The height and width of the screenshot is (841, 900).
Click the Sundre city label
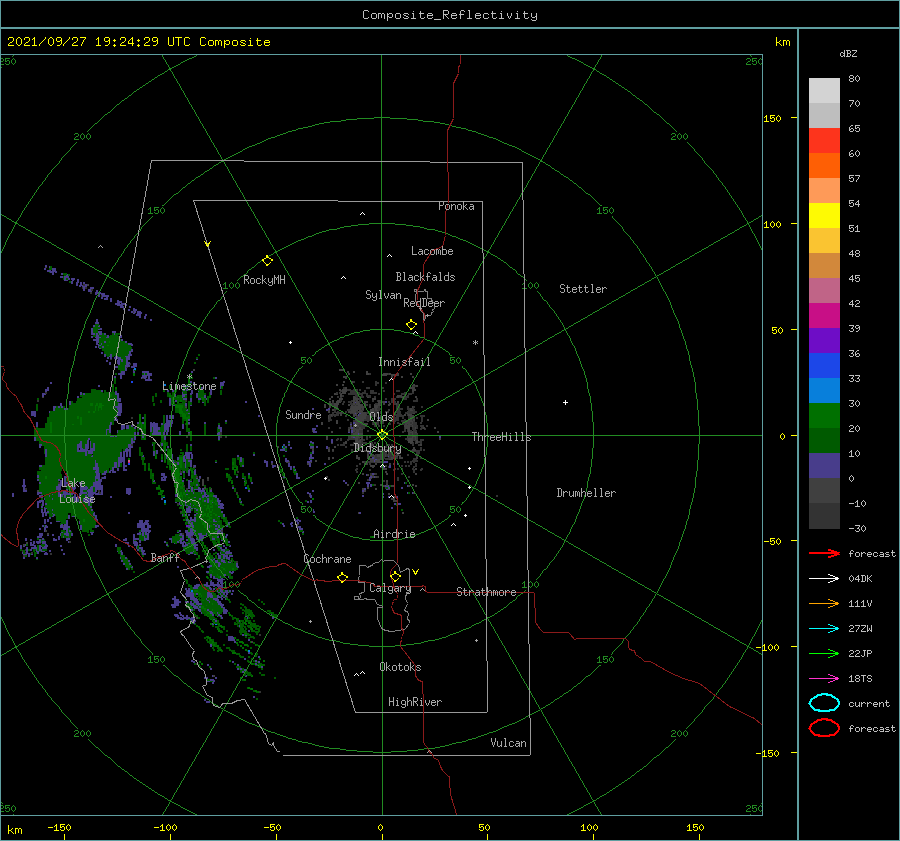point(303,414)
